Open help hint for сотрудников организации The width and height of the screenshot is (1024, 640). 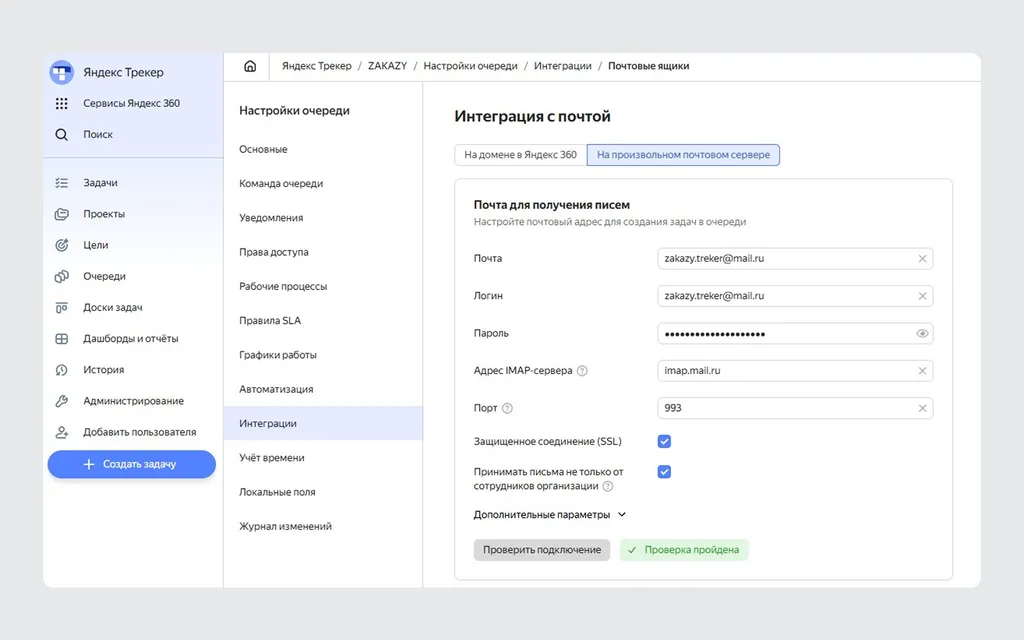(607, 486)
